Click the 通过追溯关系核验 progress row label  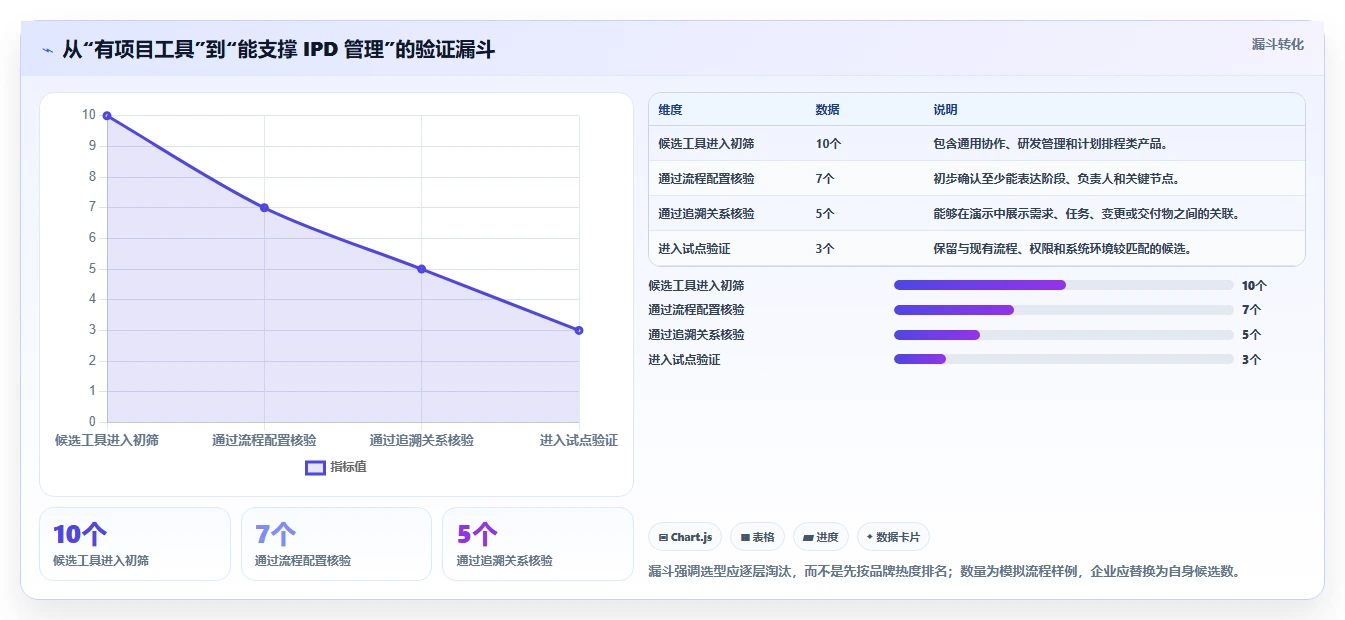coord(696,335)
